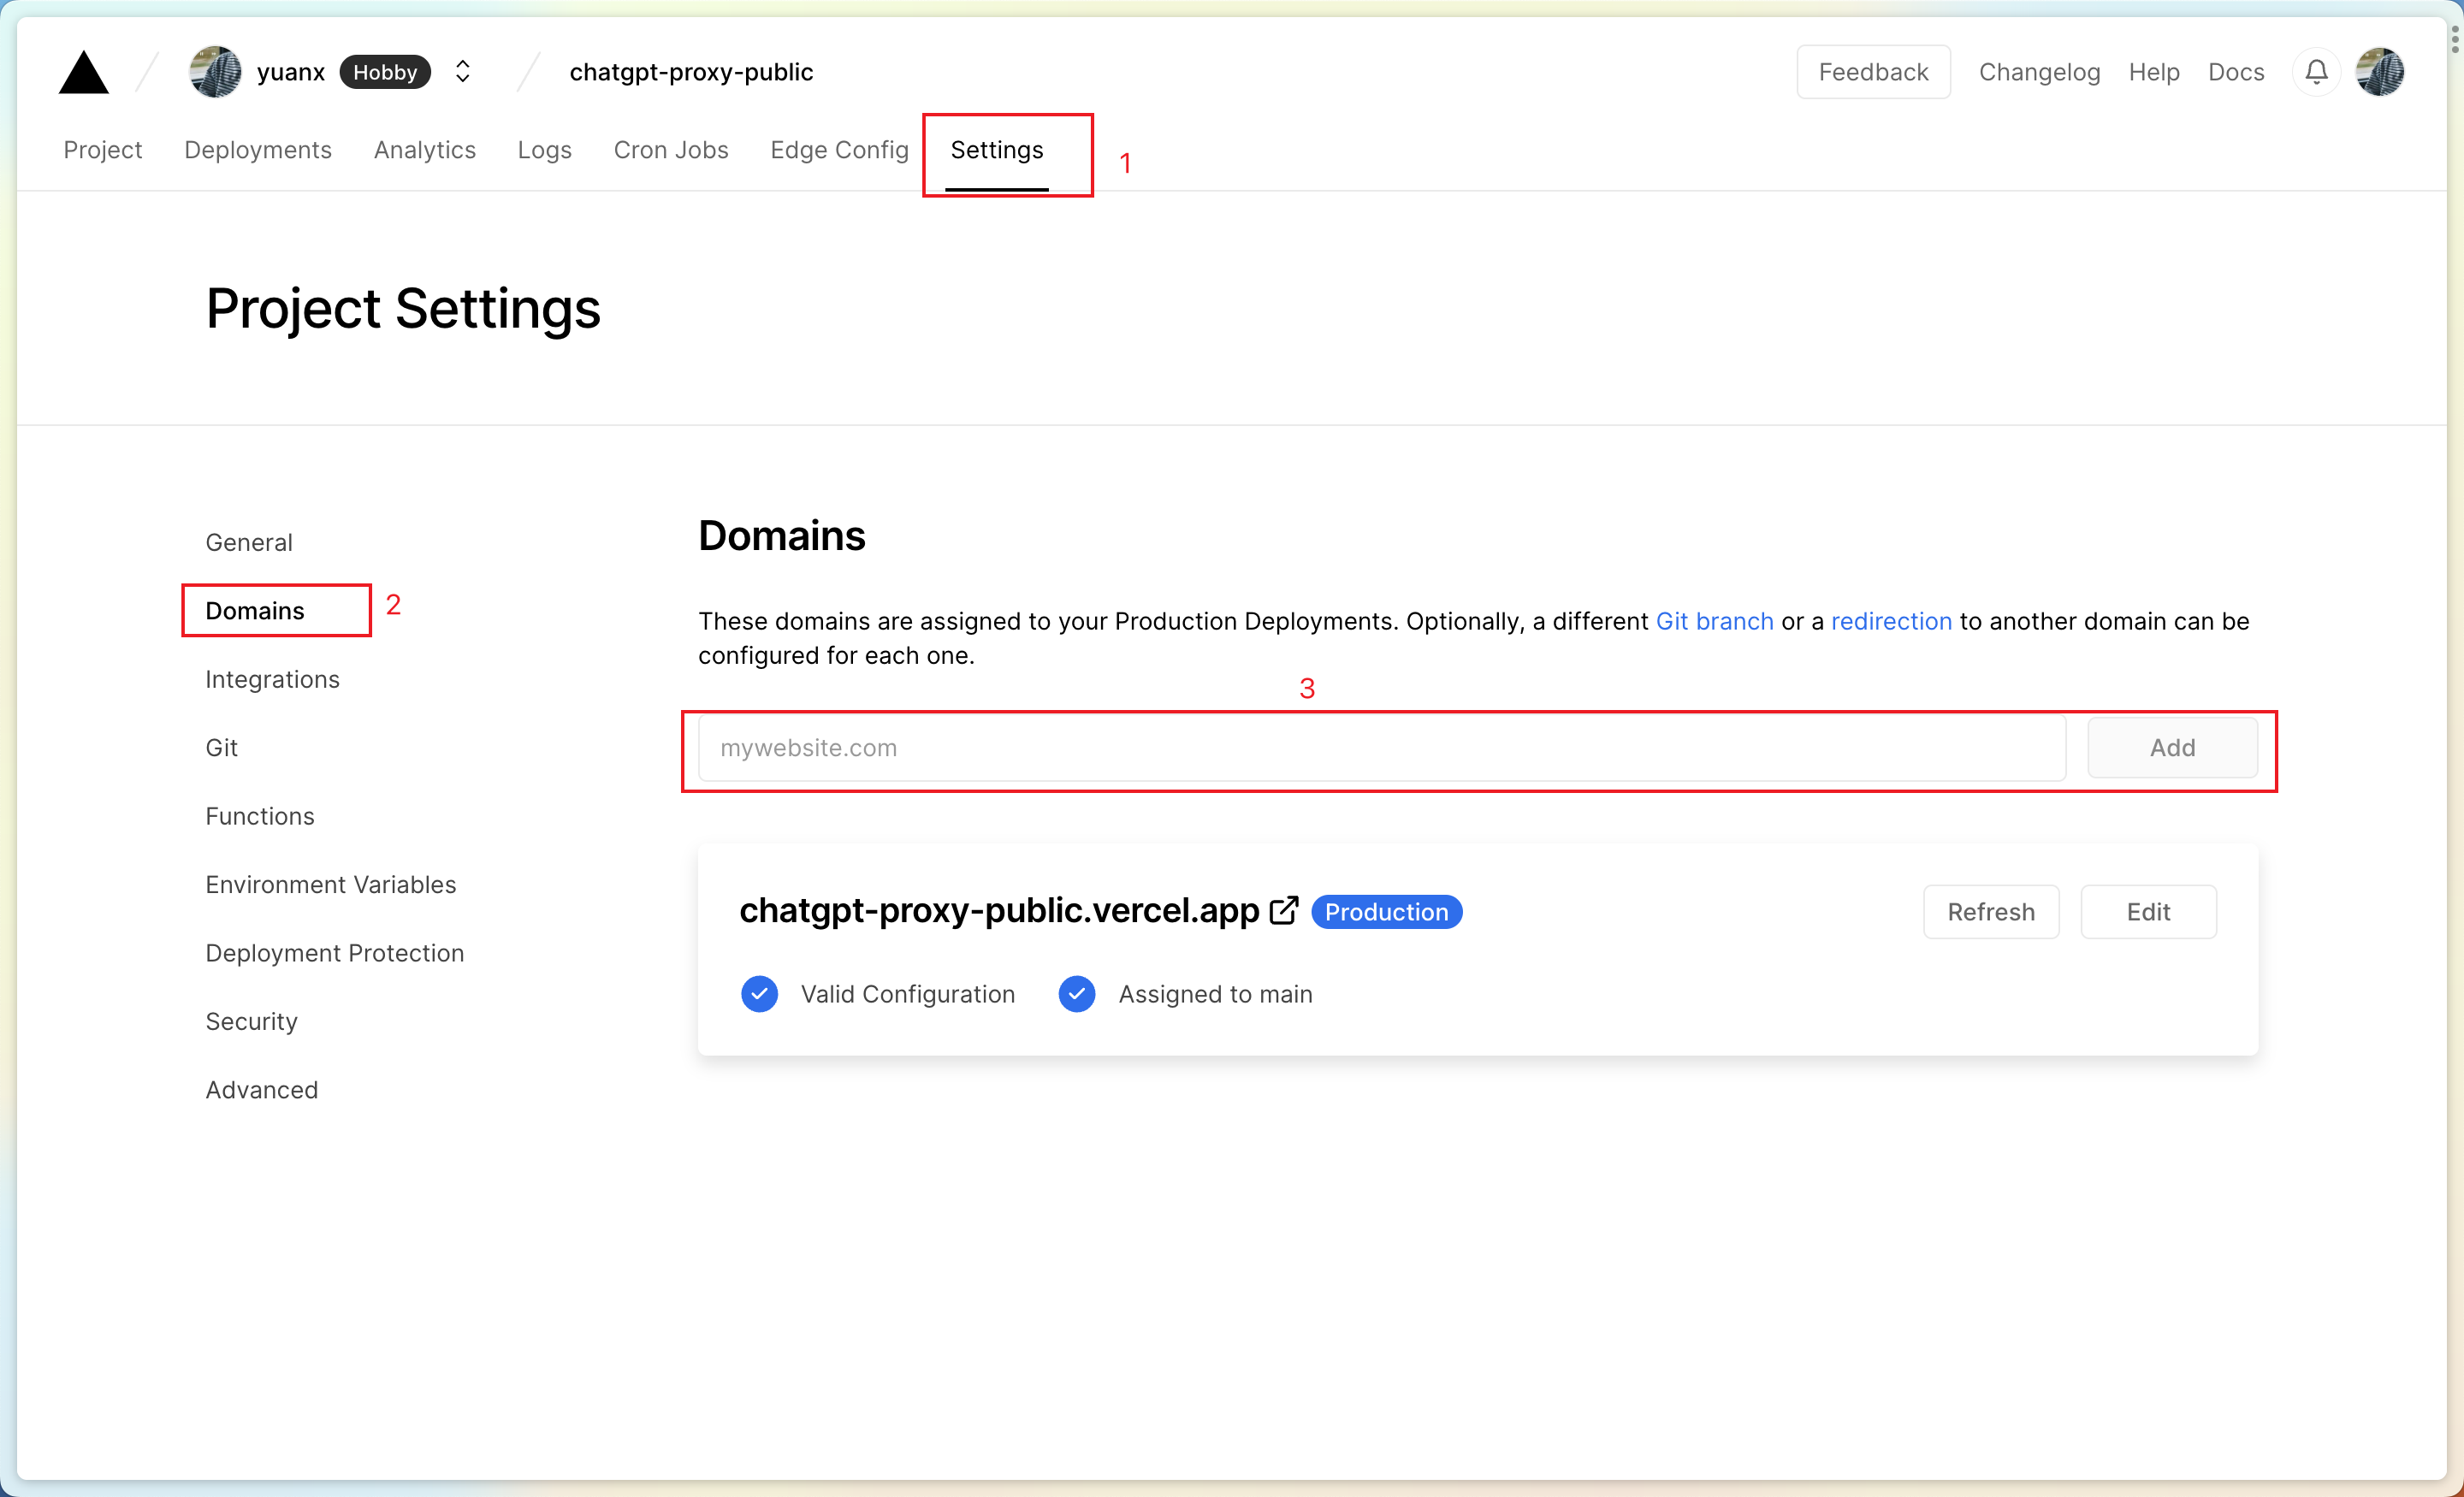
Task: Follow the Git branch link
Action: 1714,621
